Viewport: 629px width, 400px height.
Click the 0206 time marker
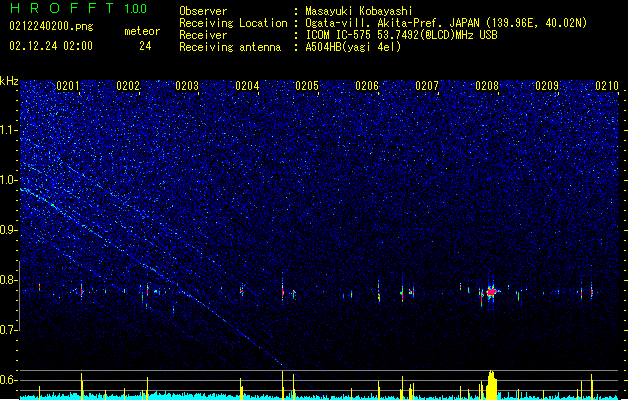tap(367, 86)
